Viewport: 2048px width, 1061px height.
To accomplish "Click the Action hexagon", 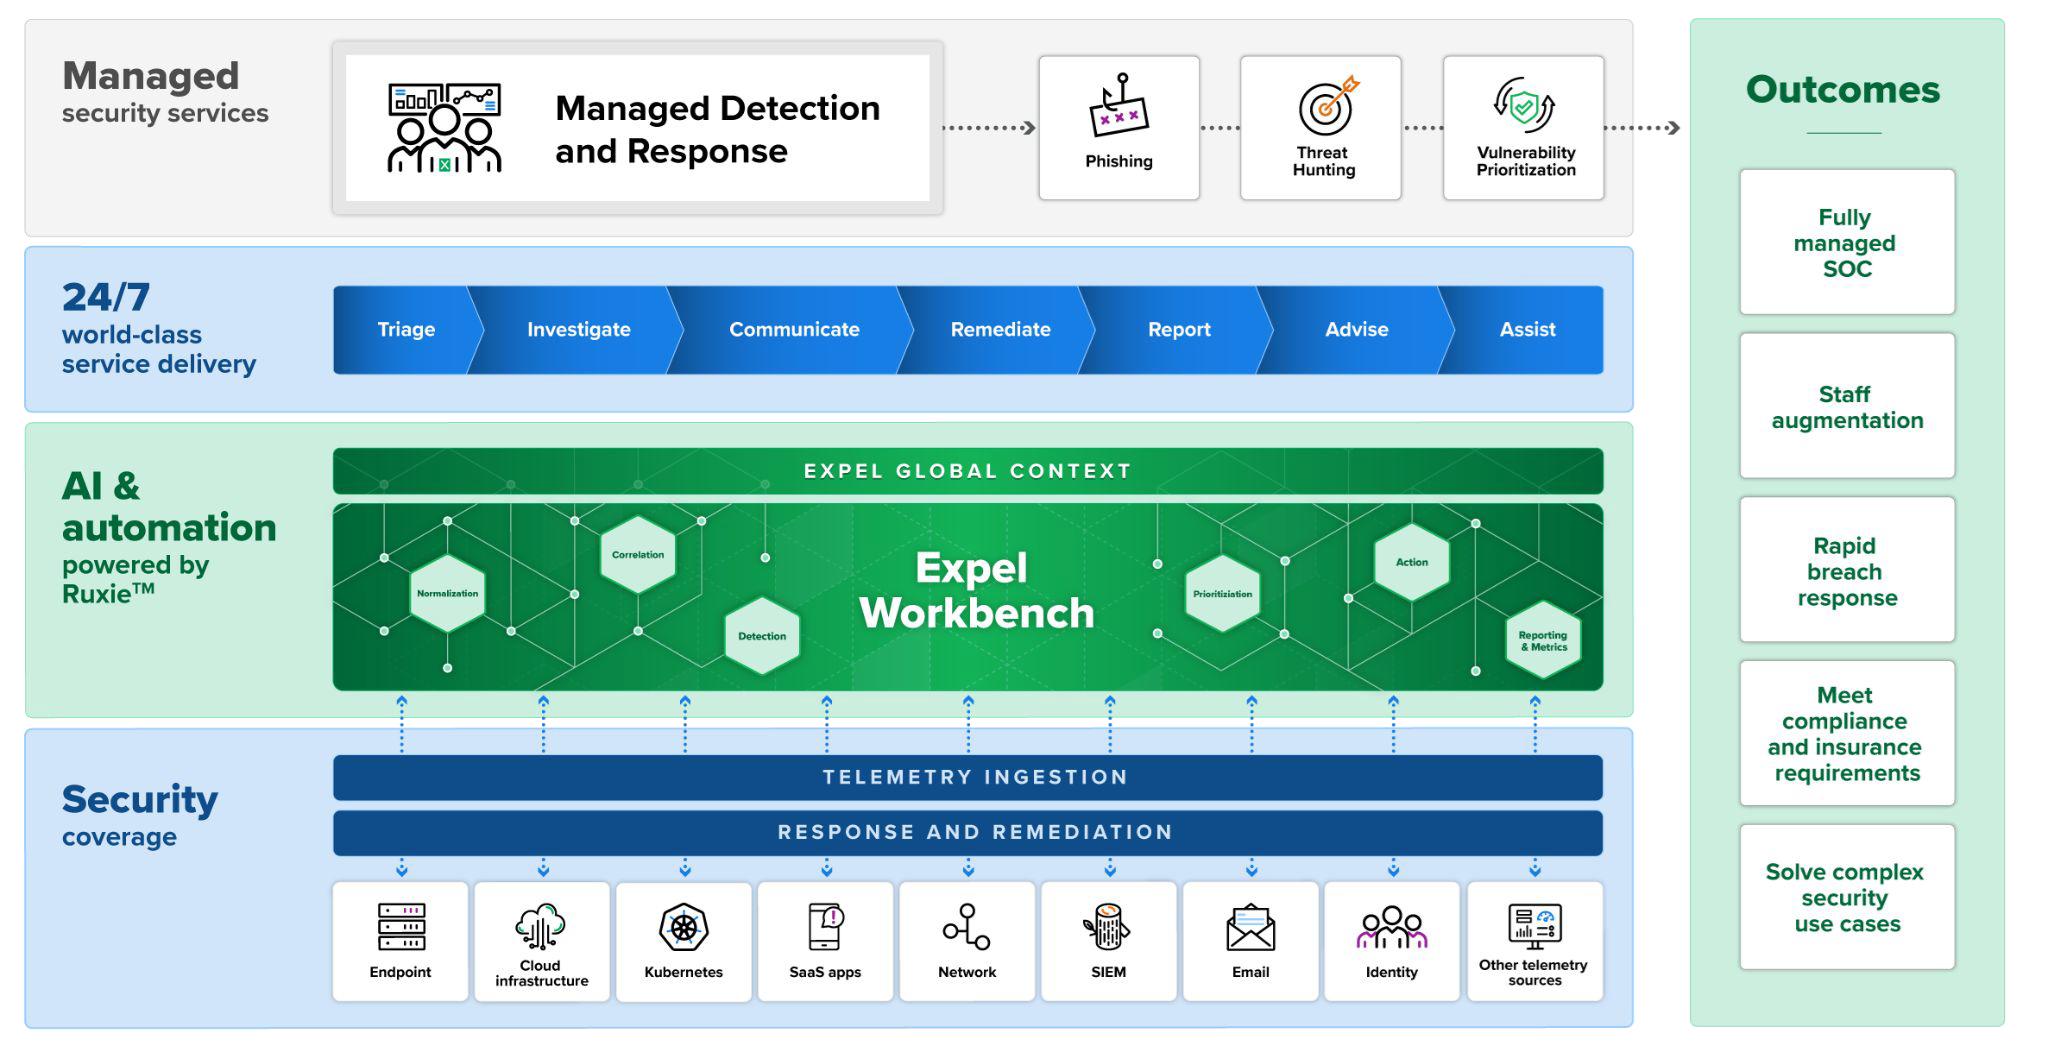I will [x=1412, y=561].
